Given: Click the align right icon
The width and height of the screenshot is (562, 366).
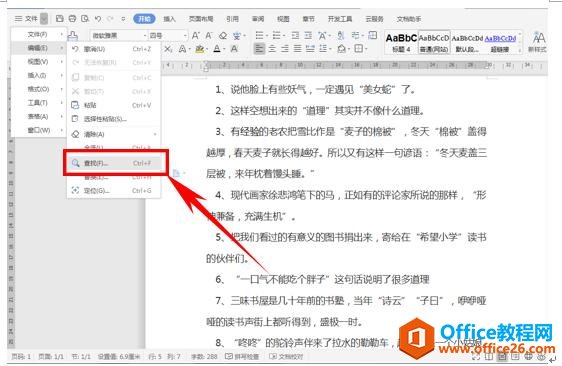Looking at the screenshot, I should [285, 48].
